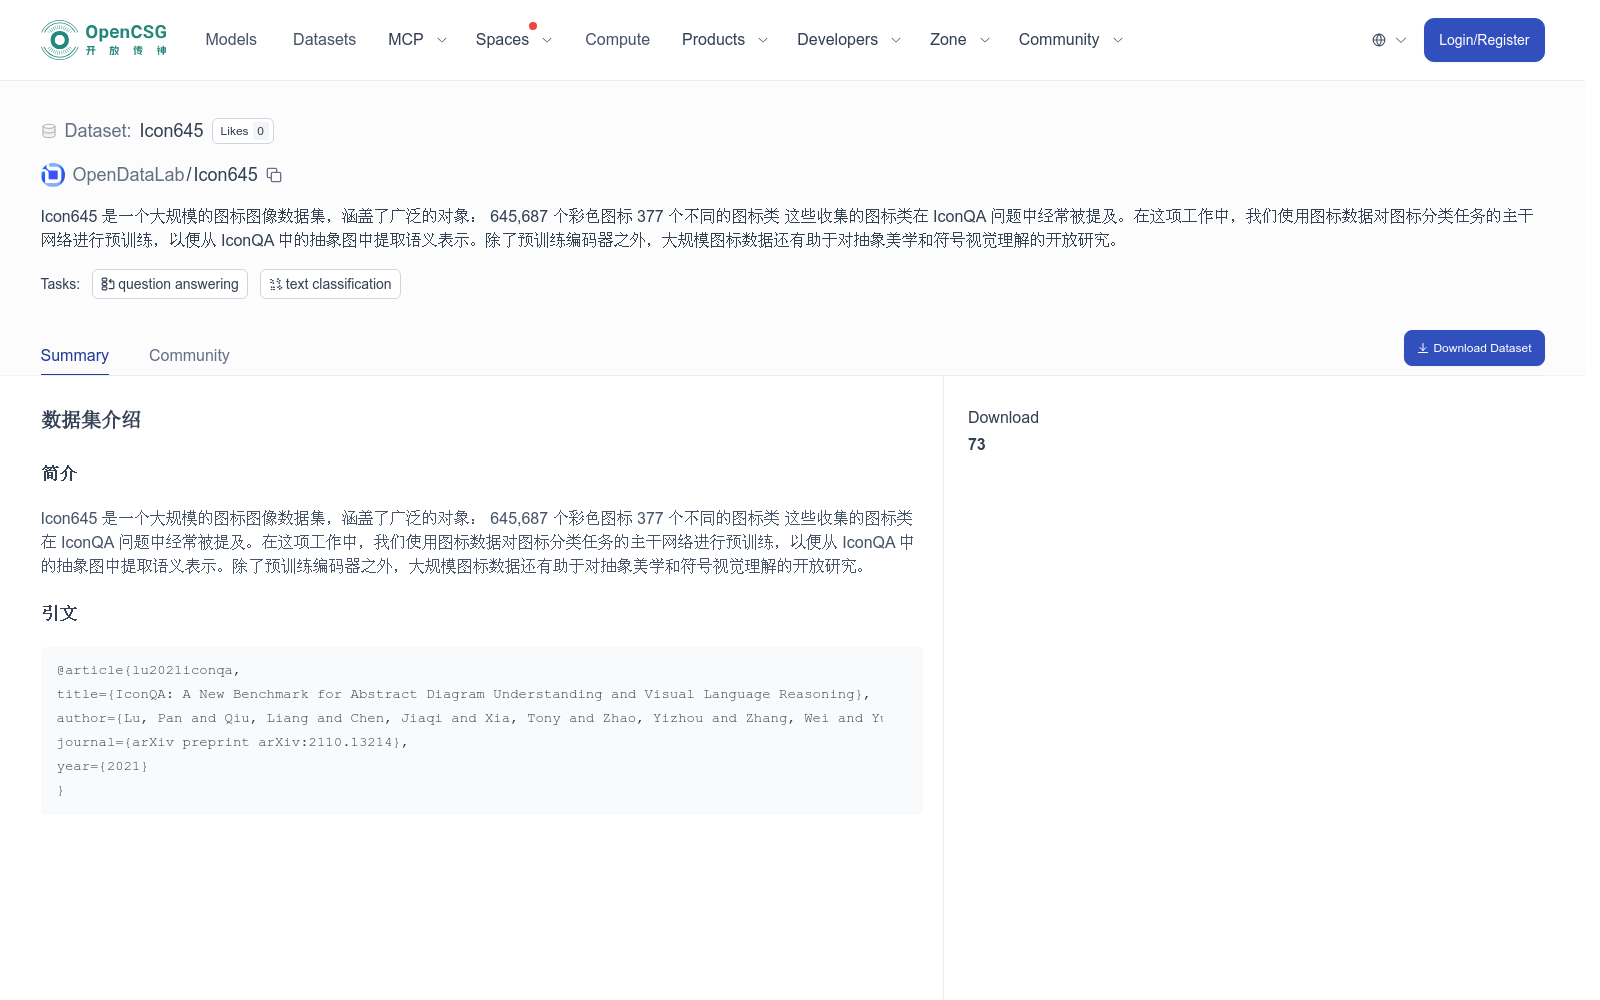The image size is (1600, 1000).
Task: Click the Icon645 repository name link
Action: pos(225,175)
